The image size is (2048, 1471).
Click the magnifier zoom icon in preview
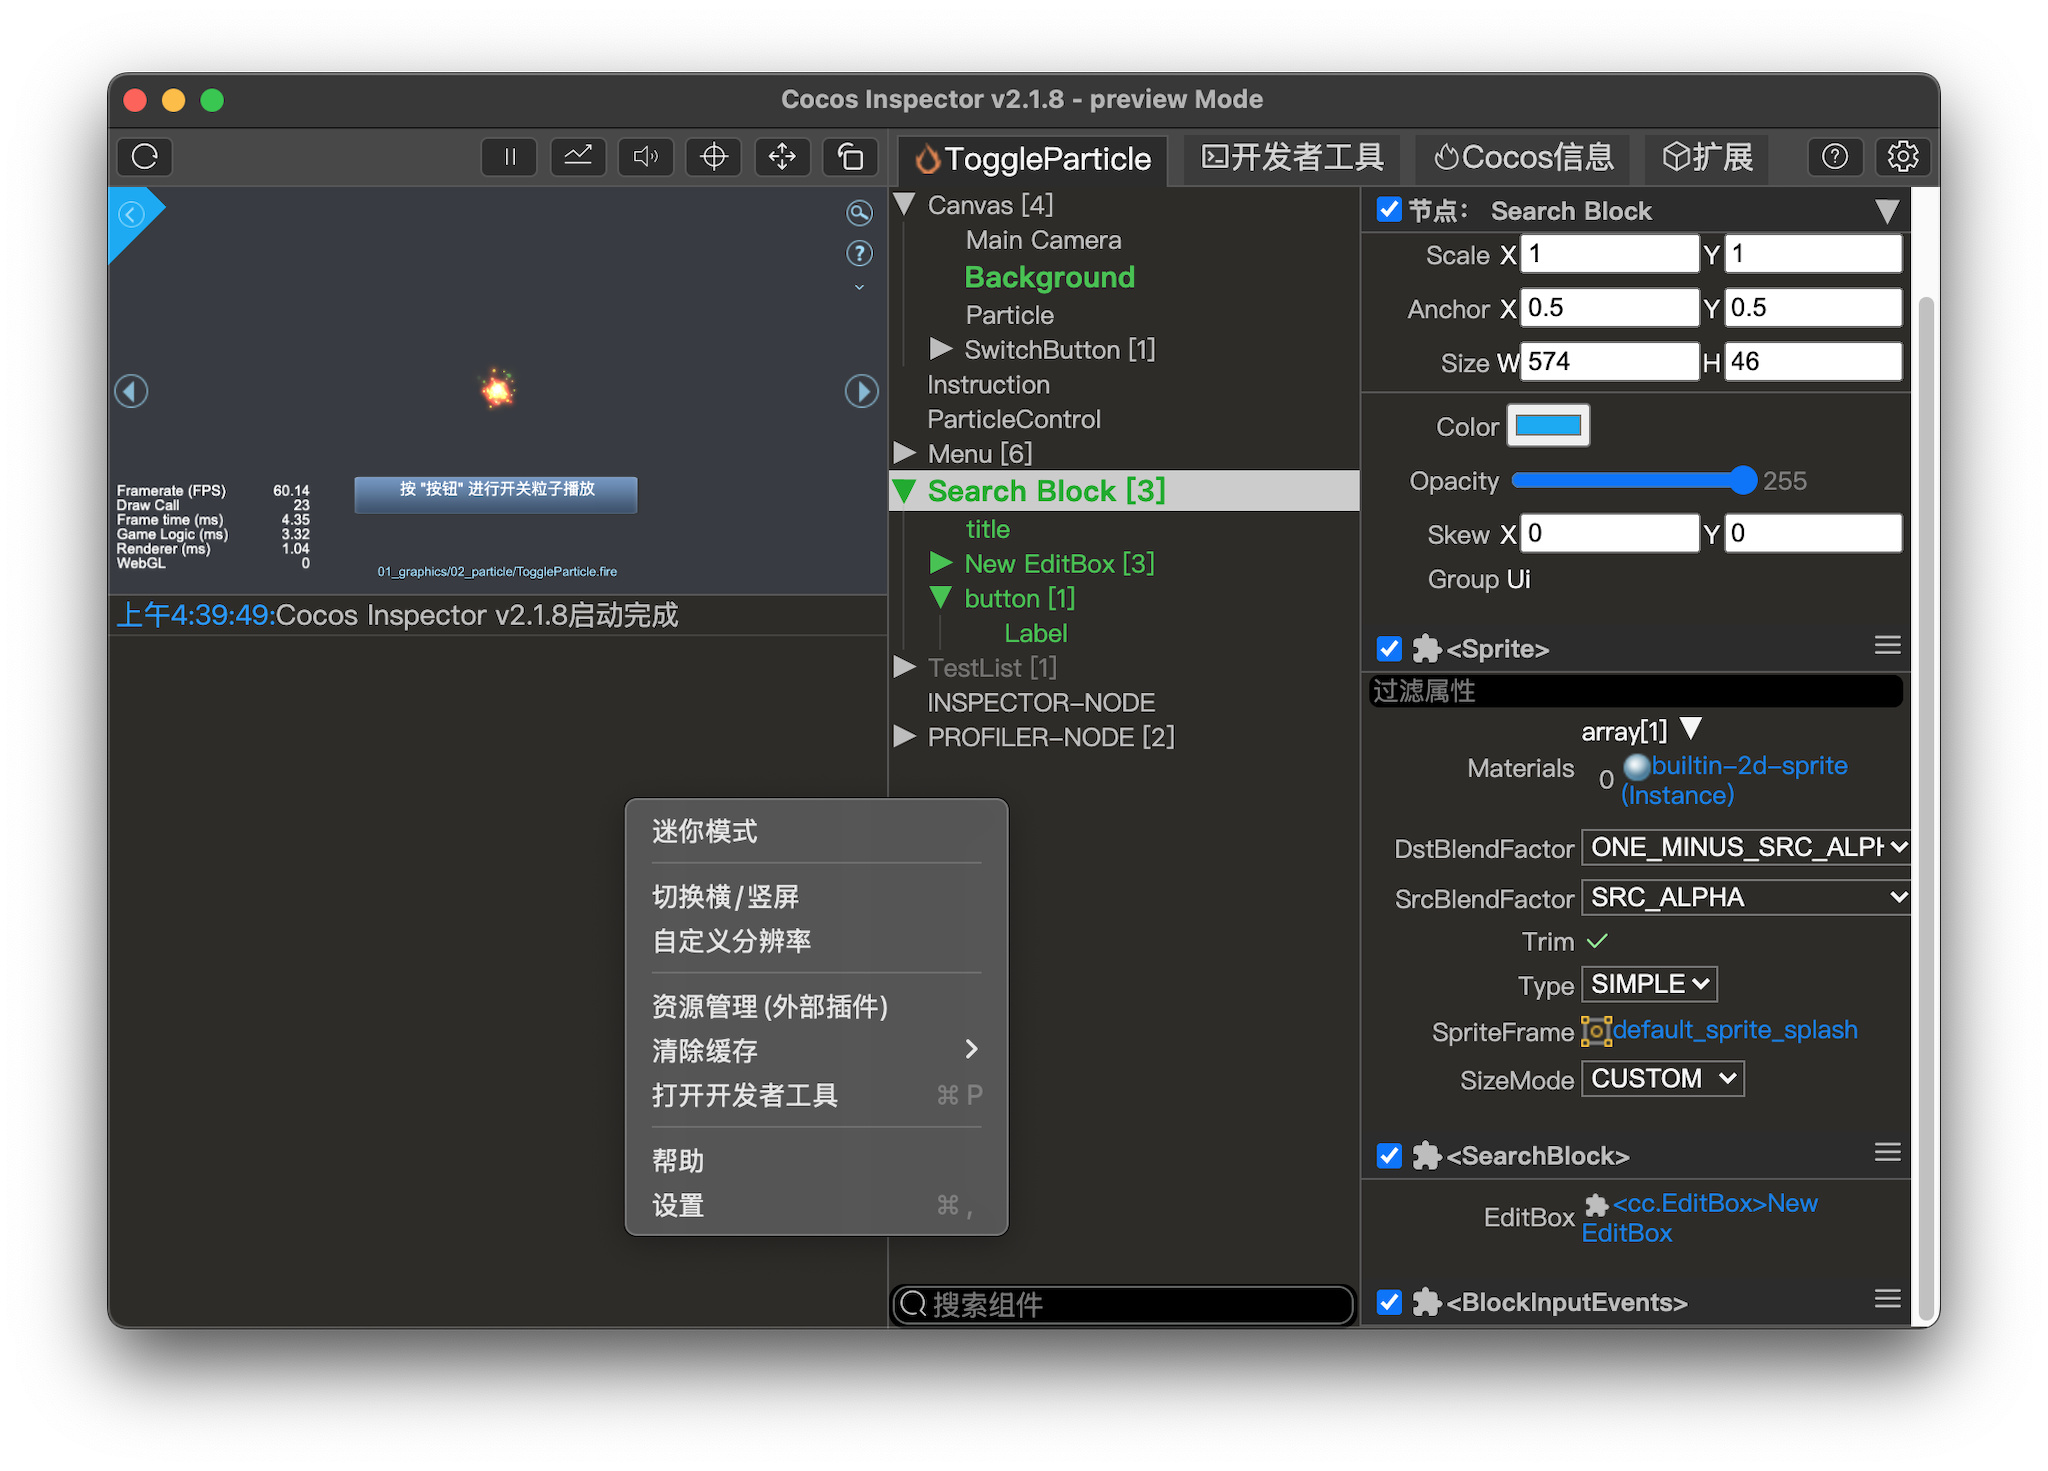pos(859,212)
